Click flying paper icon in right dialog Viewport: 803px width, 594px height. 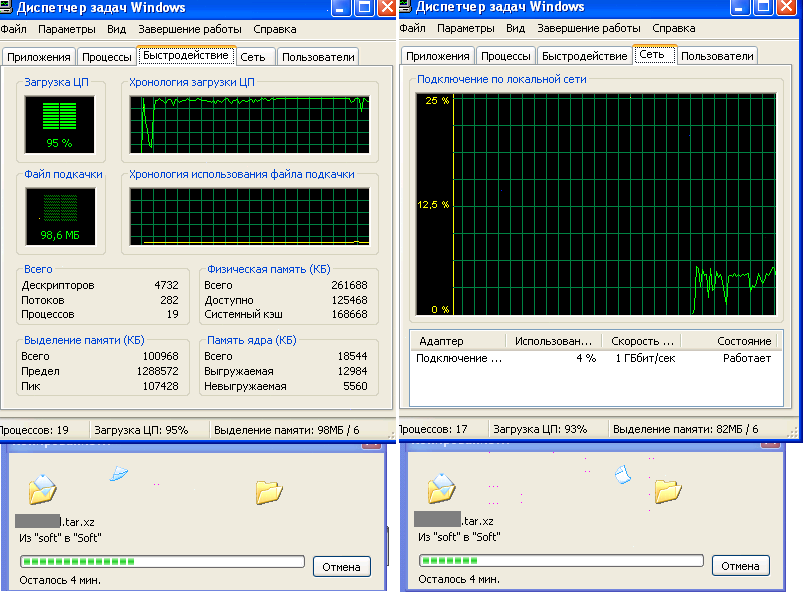(622, 474)
